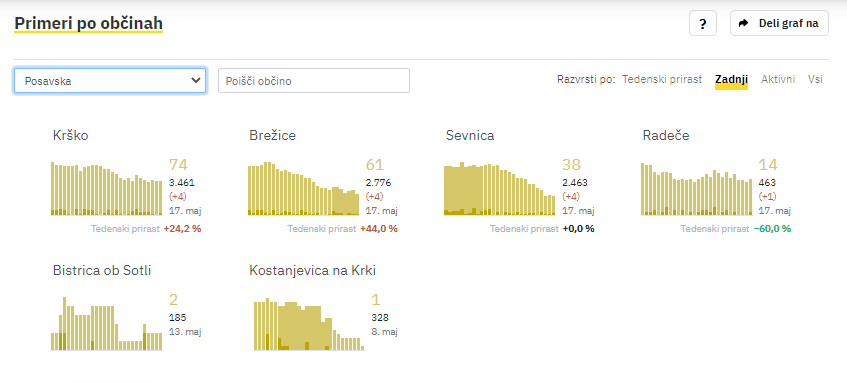This screenshot has height=383, width=847.
Task: Click the Sevnica cases chart
Action: 500,188
